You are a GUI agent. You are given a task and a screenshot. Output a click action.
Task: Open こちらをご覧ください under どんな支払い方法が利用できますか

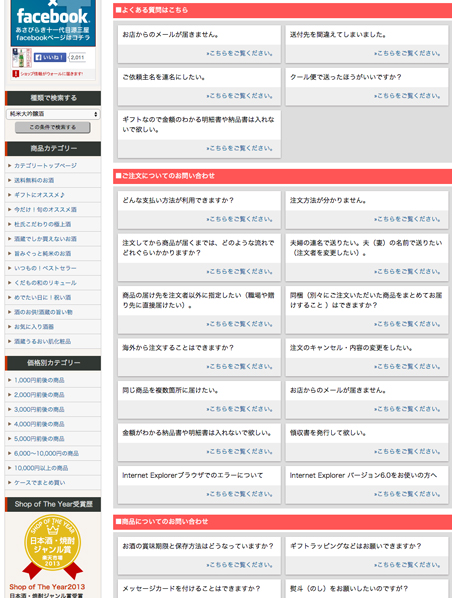tap(240, 219)
